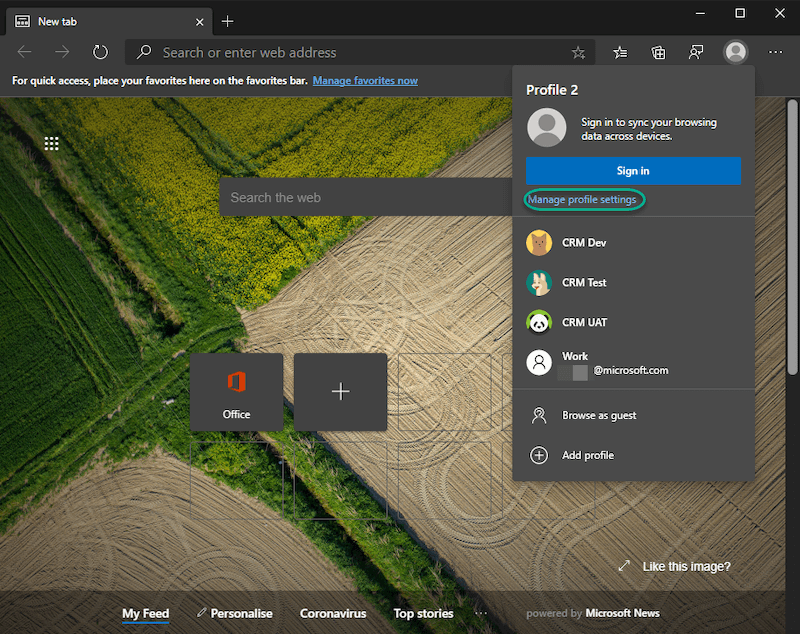
Task: Open Manage profile settings
Action: point(584,199)
